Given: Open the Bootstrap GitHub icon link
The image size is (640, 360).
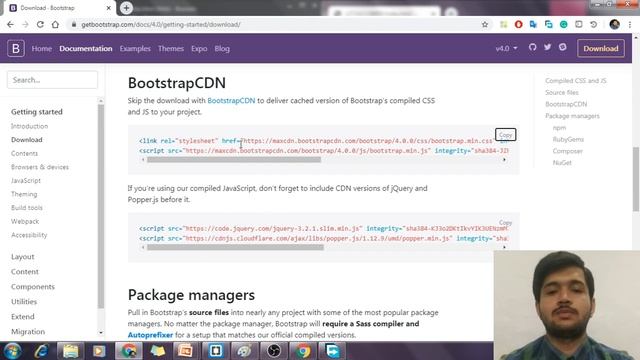Looking at the screenshot, I should click(x=532, y=47).
